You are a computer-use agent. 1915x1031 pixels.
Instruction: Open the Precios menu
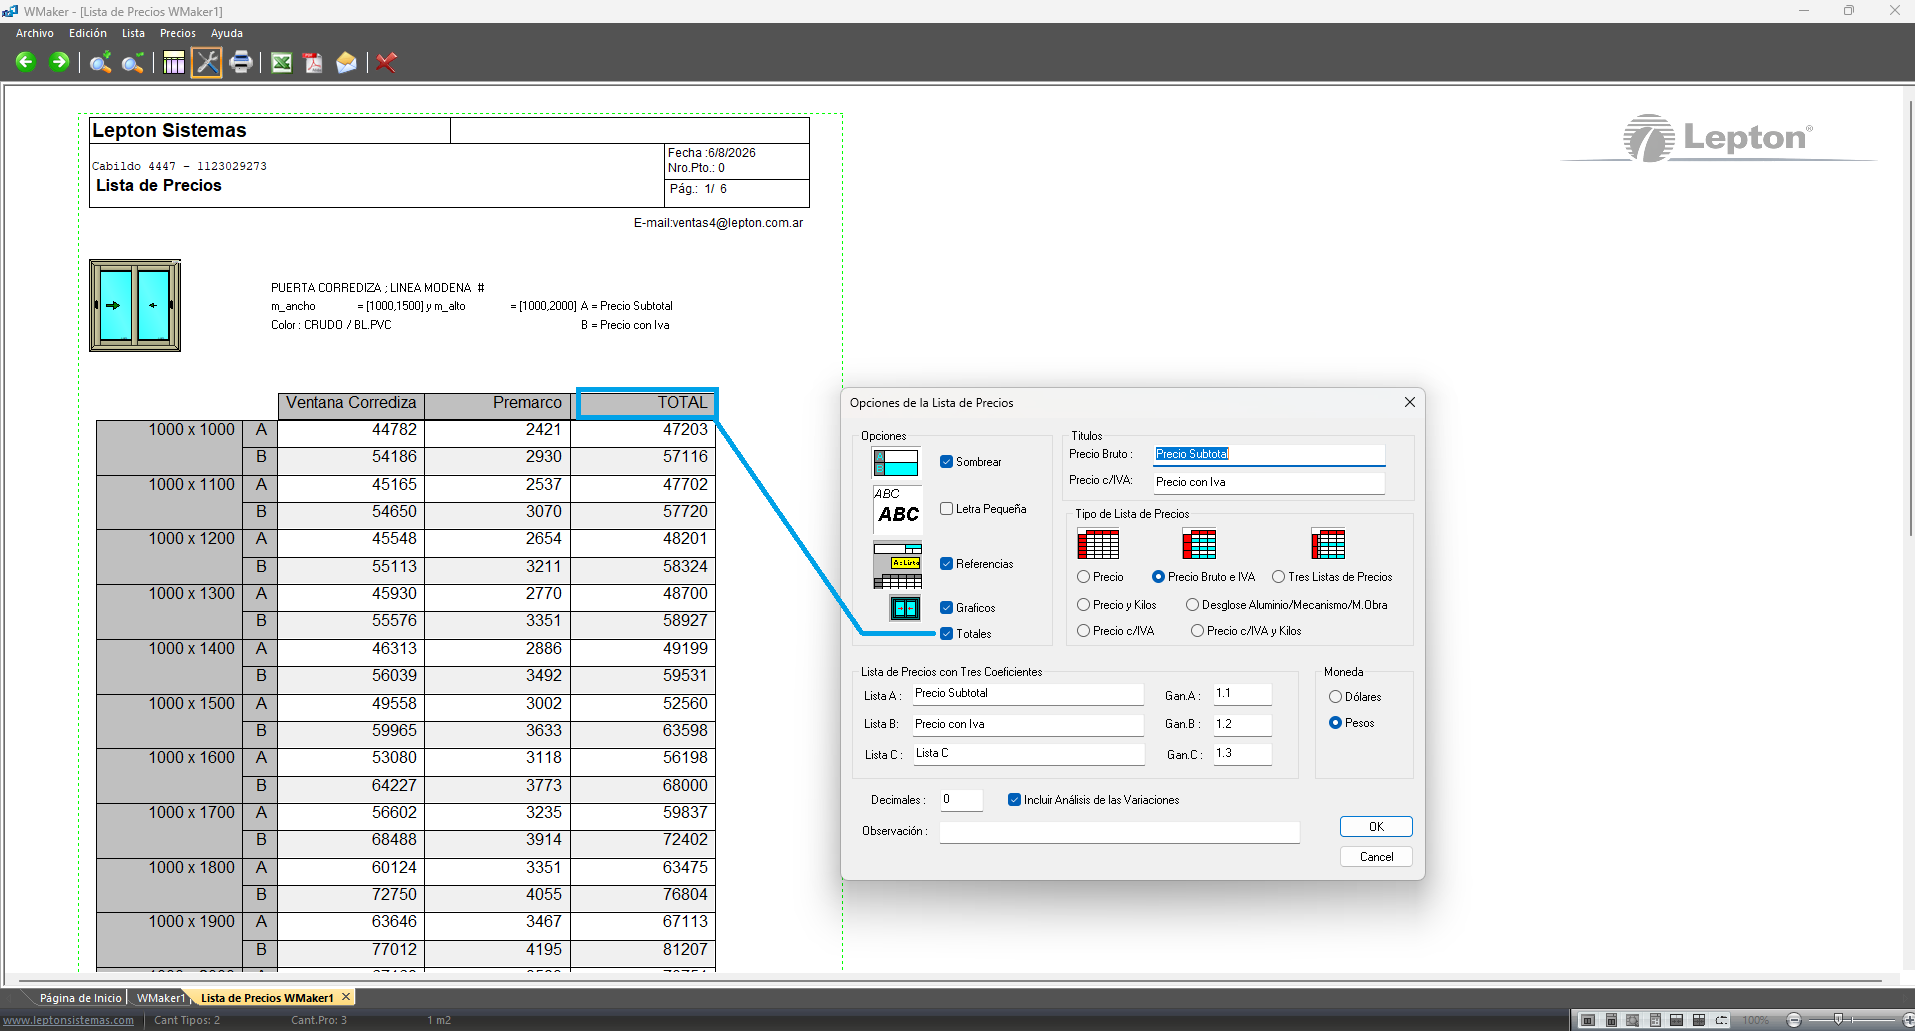pos(178,33)
